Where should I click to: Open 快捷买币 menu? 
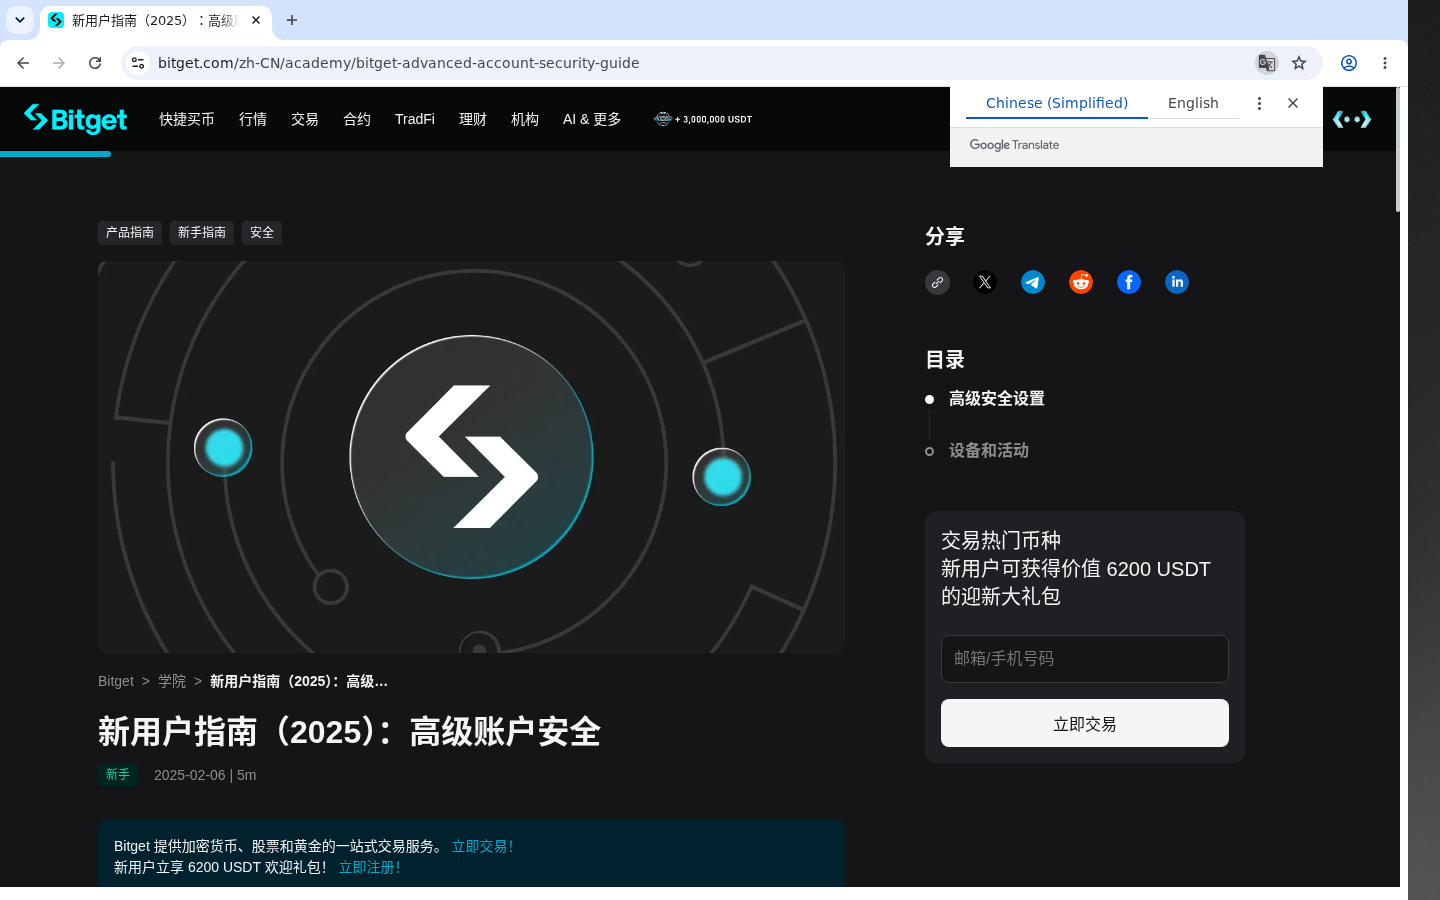point(187,119)
